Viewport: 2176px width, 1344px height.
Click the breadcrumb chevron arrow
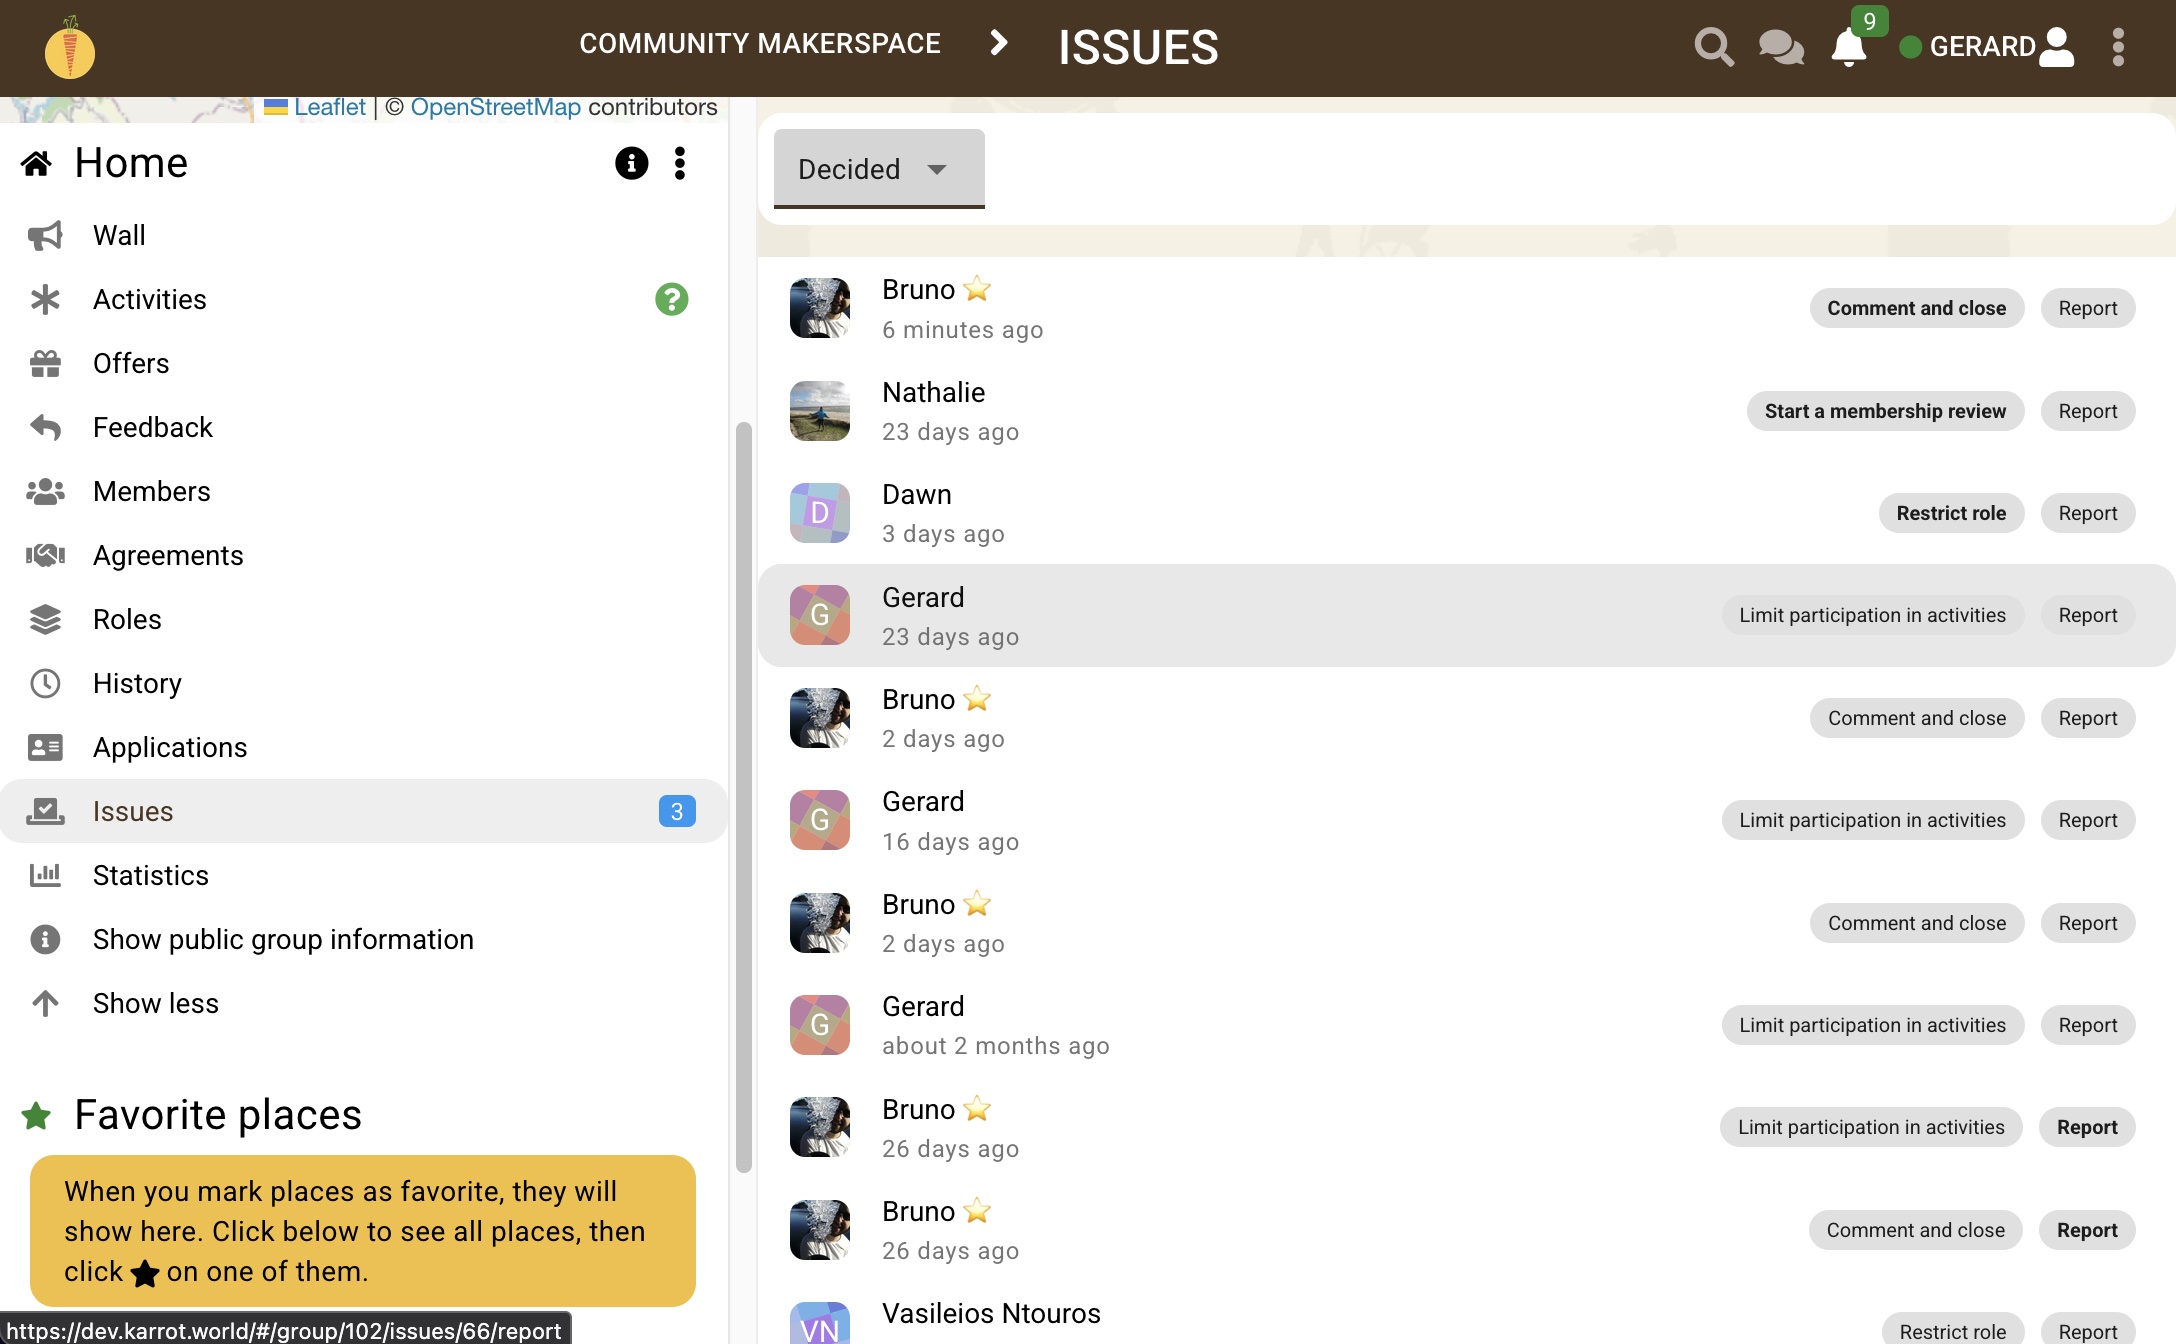pyautogui.click(x=998, y=43)
